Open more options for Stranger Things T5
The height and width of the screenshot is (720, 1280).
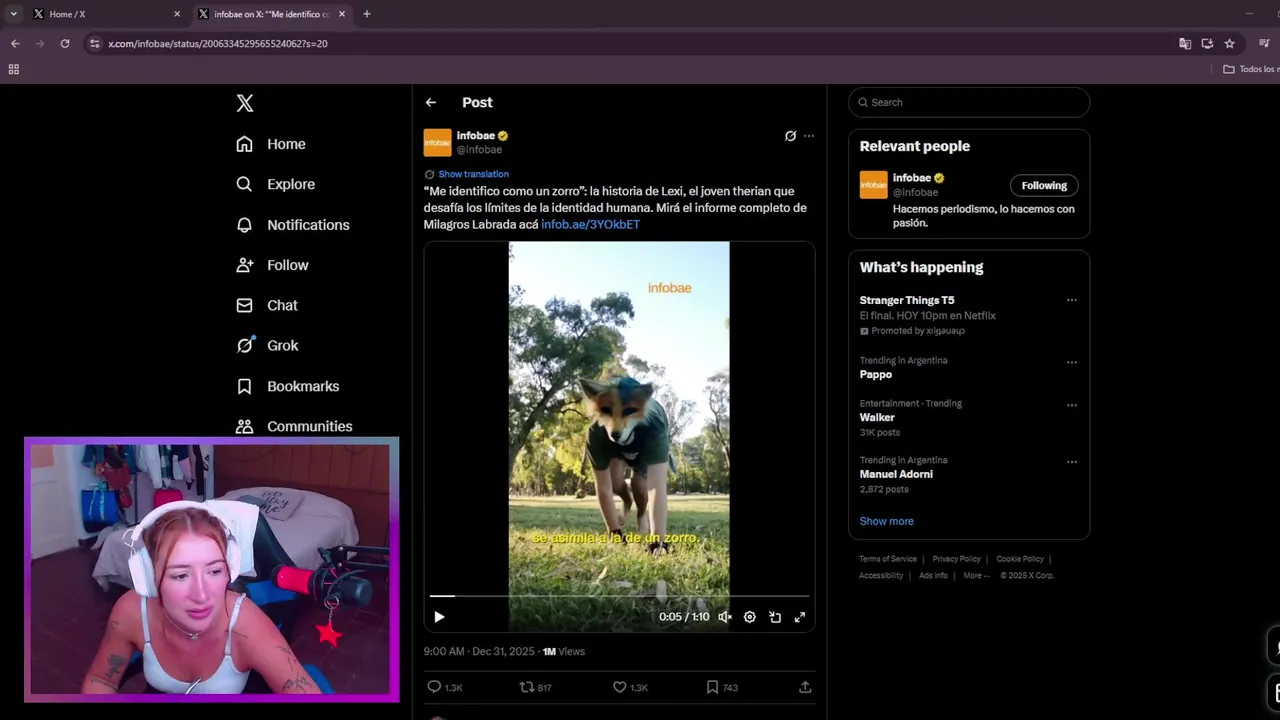[x=1072, y=300]
